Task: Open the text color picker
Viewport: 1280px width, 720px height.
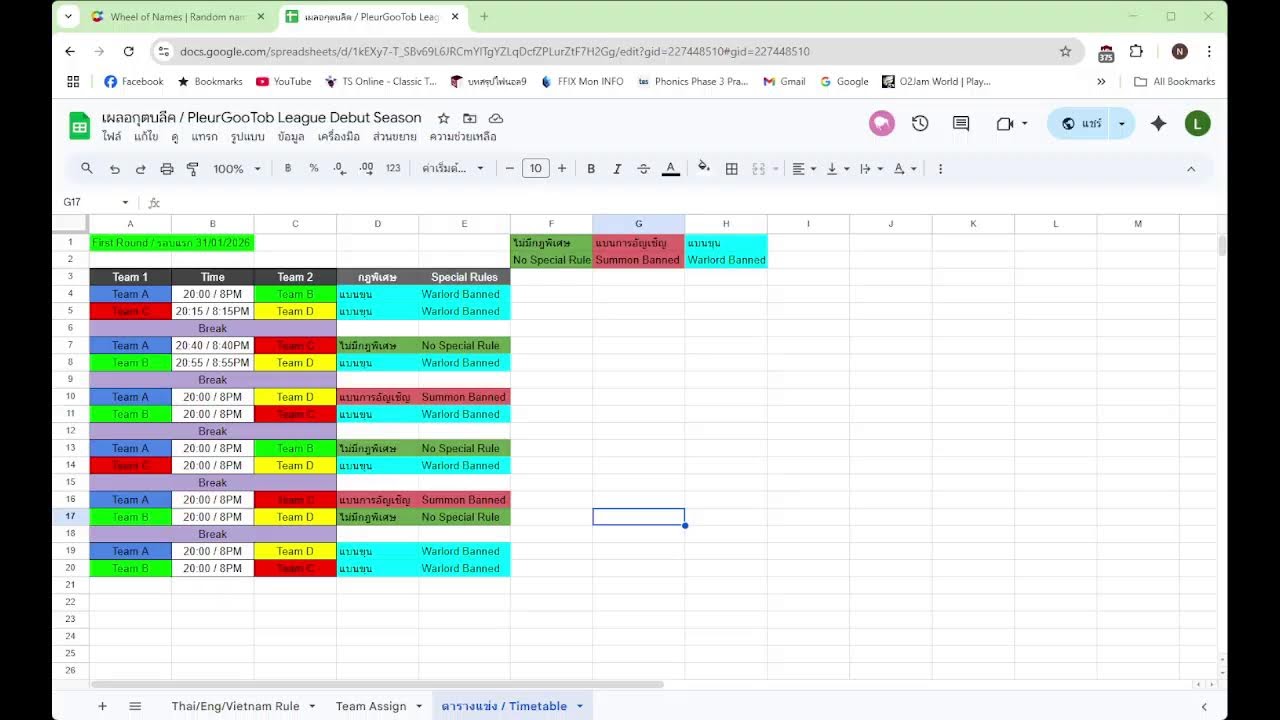Action: (x=671, y=169)
